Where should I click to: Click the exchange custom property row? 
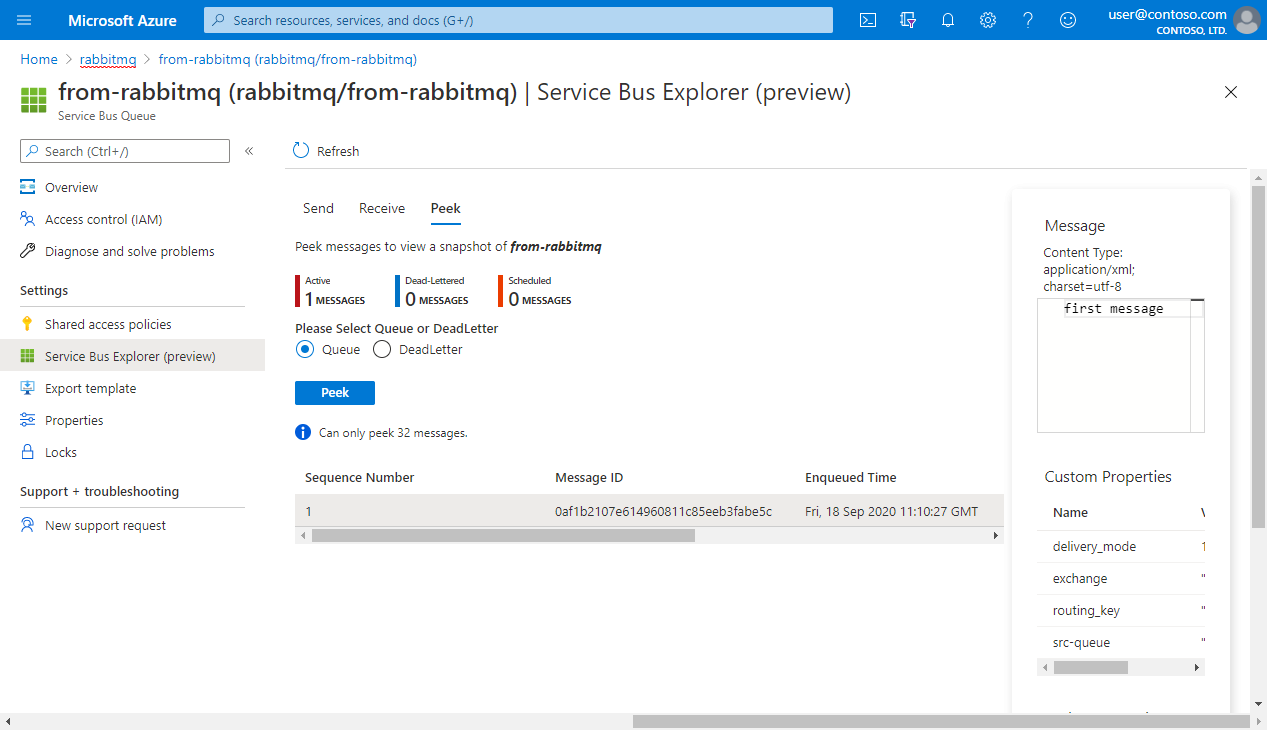[1121, 578]
